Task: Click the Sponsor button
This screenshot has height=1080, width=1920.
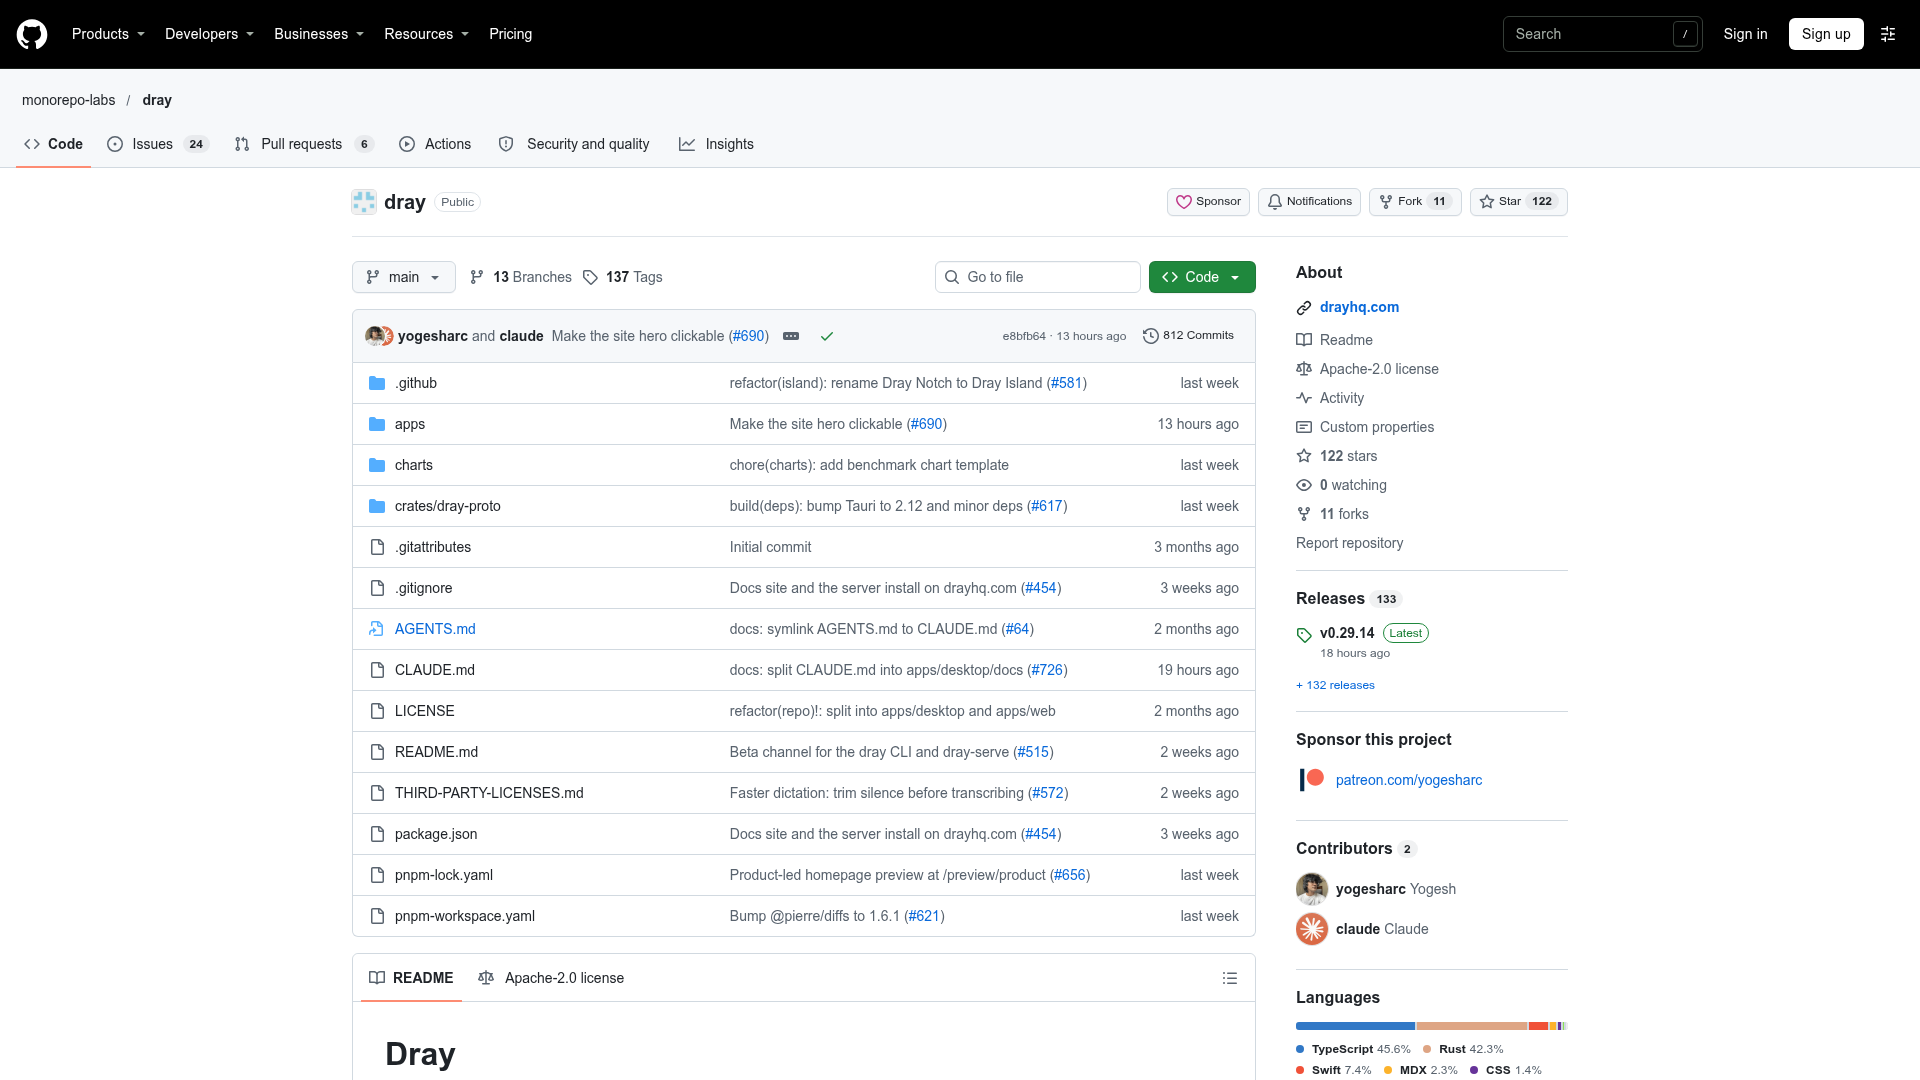Action: tap(1208, 202)
